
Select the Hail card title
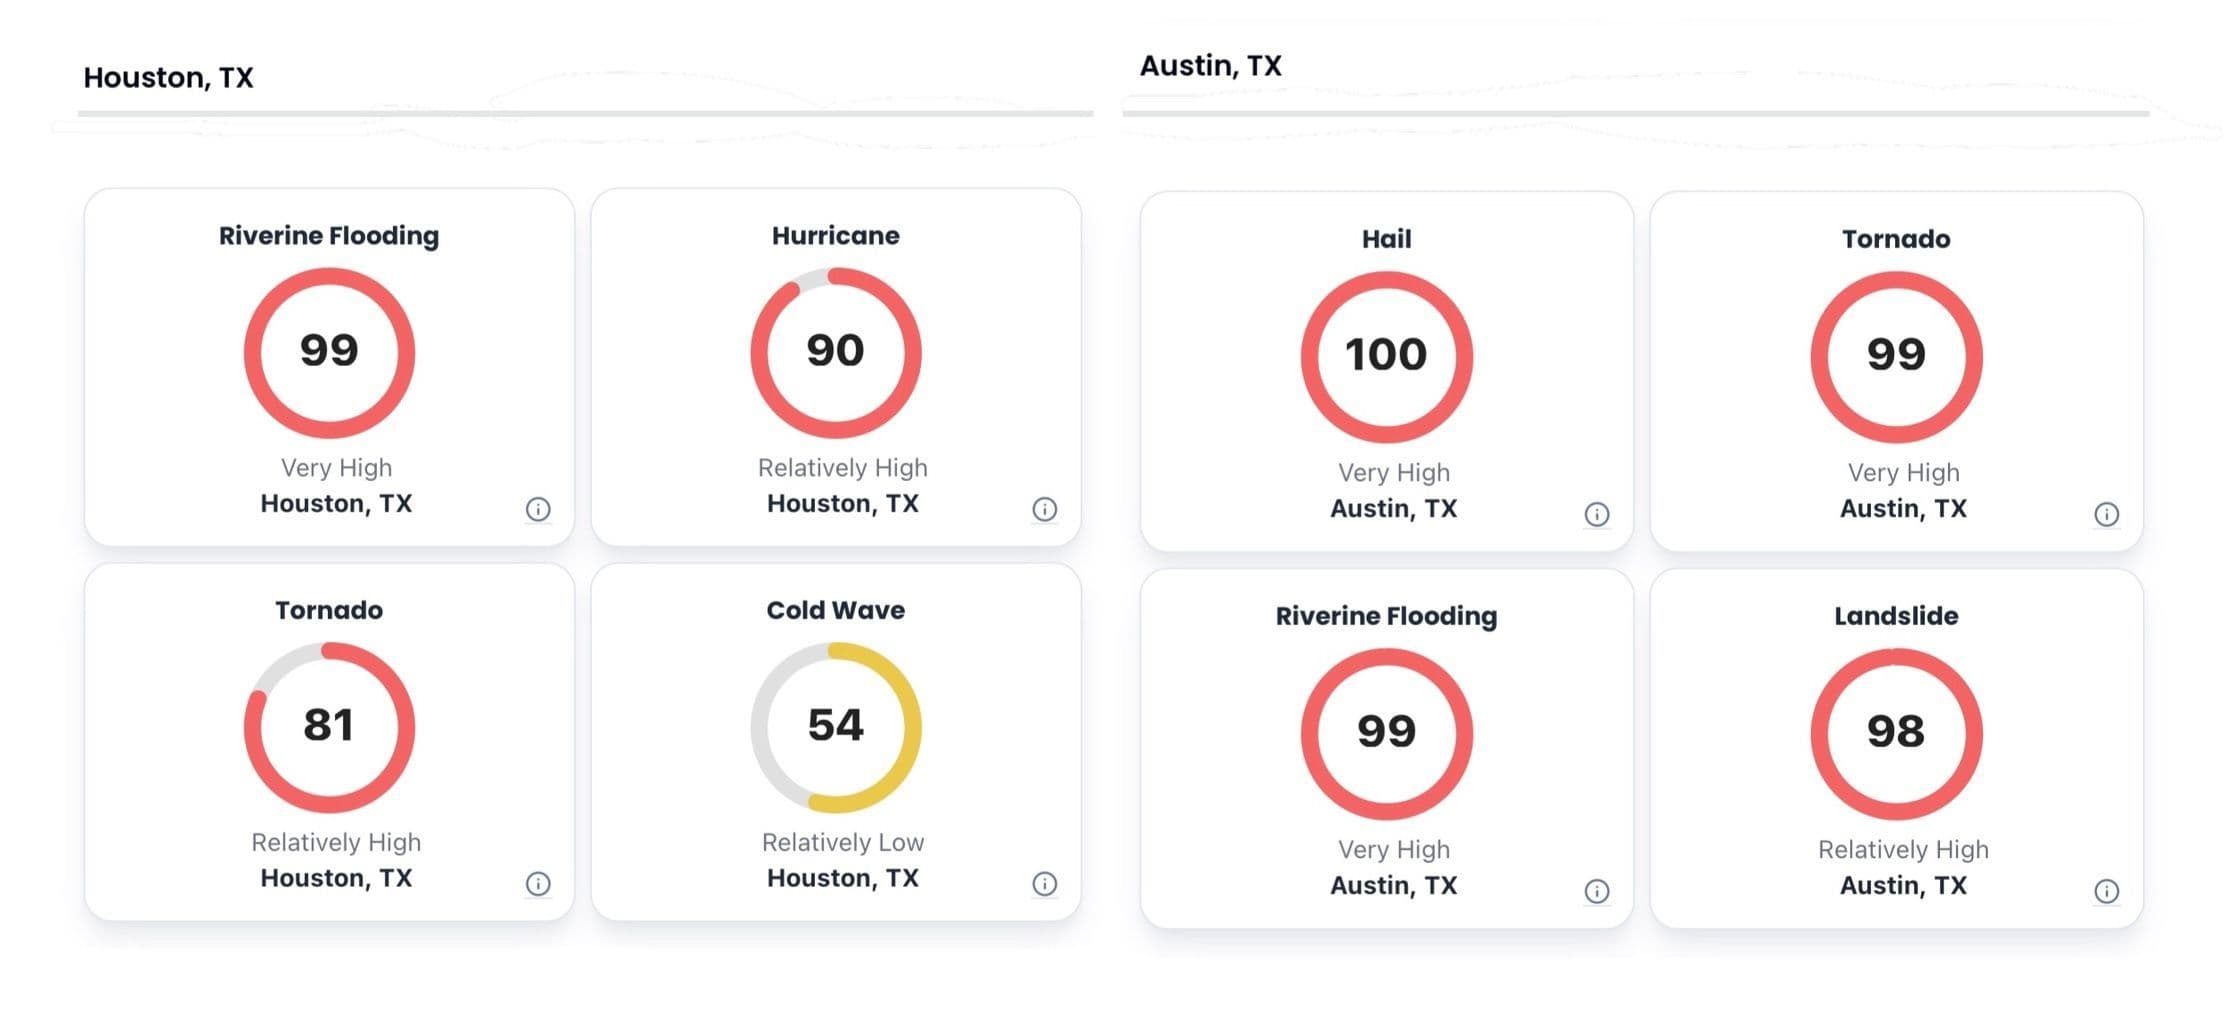click(x=1386, y=238)
